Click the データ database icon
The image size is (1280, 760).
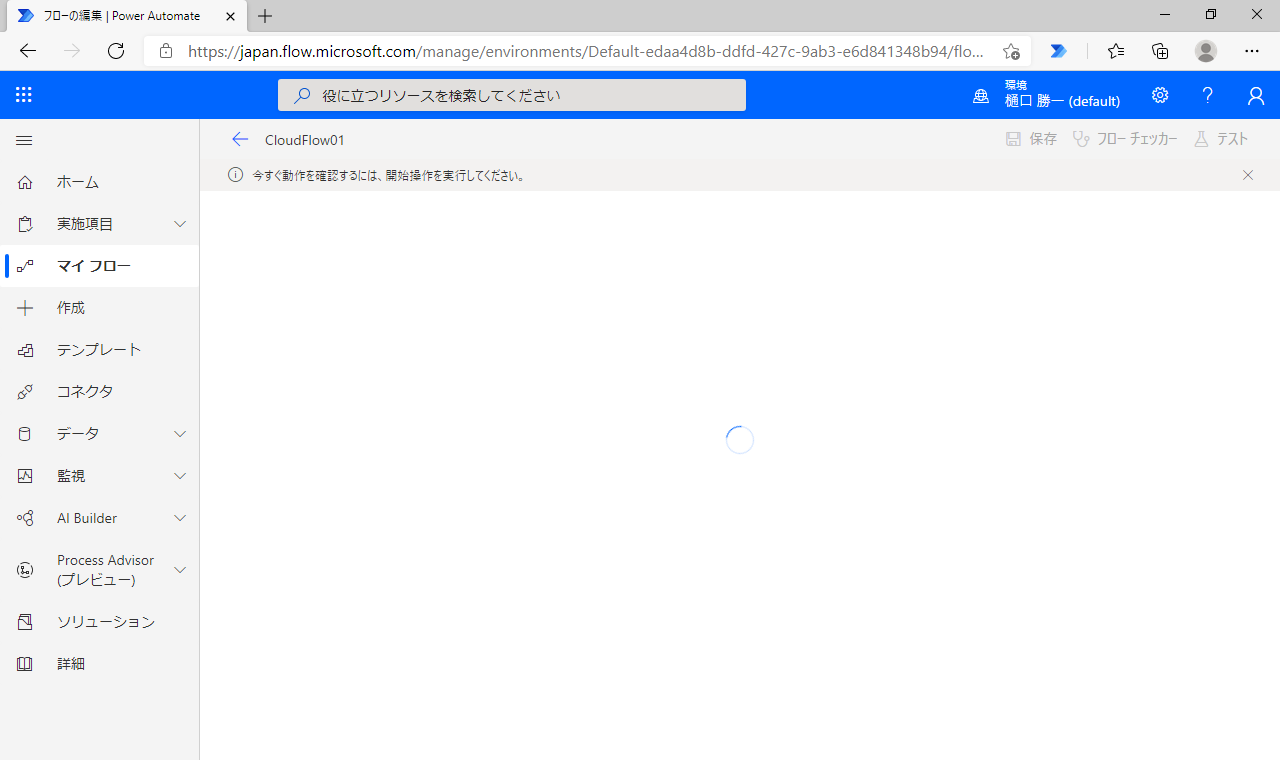25,434
